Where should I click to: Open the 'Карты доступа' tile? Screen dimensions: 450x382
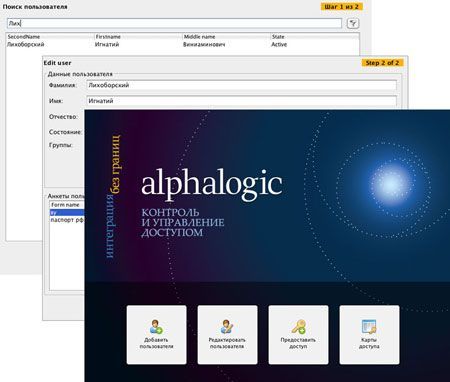[369, 335]
